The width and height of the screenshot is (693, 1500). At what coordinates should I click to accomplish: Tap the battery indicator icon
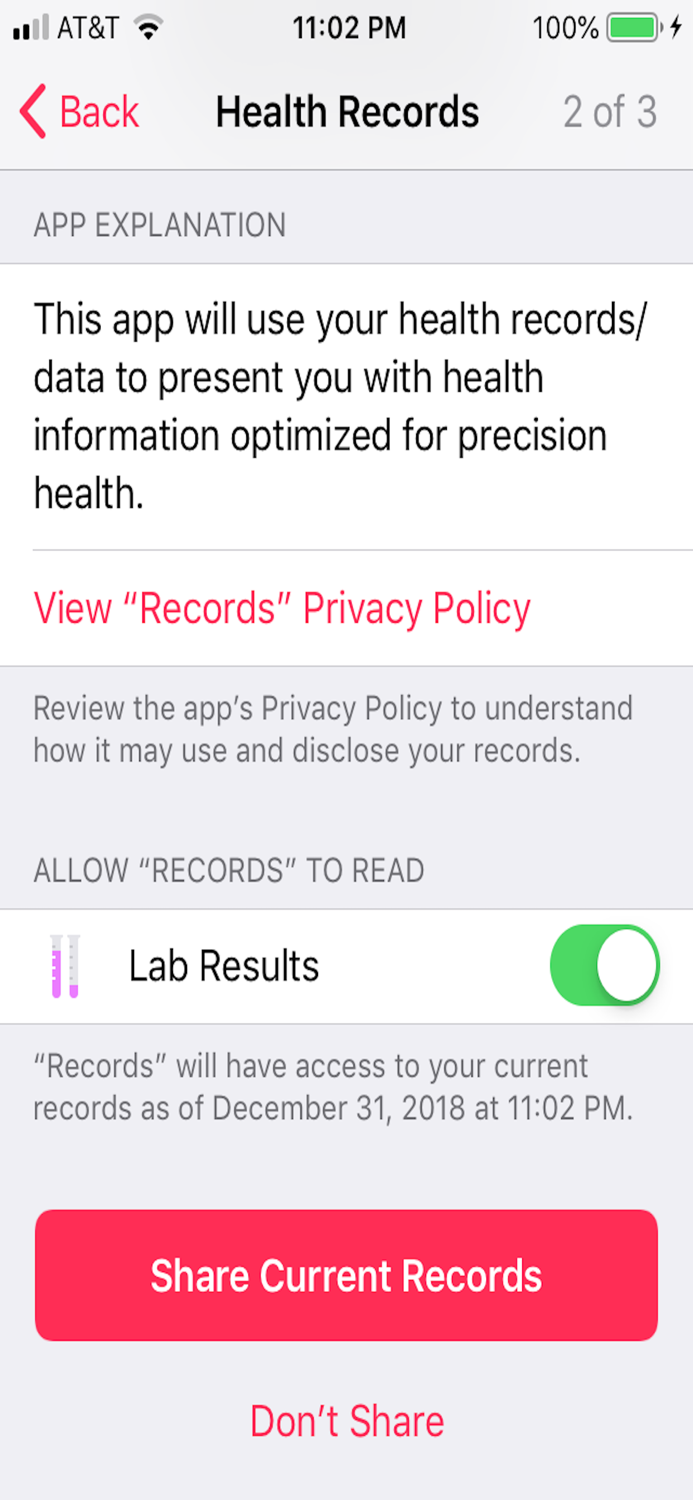pyautogui.click(x=630, y=28)
